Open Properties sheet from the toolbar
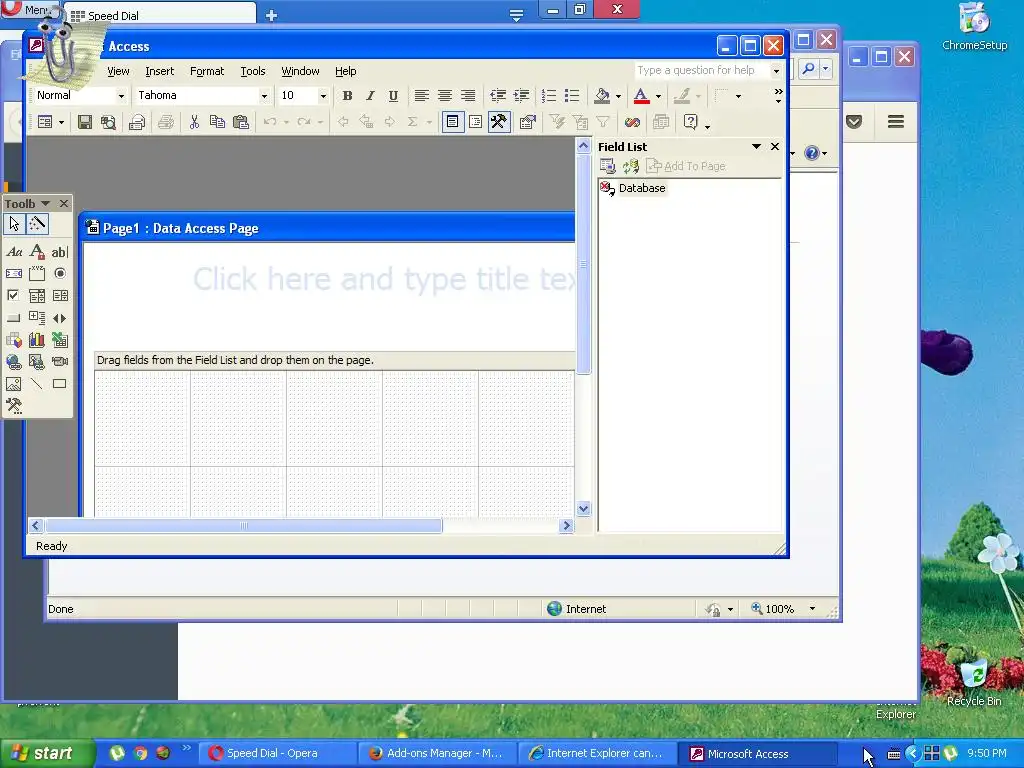 [x=528, y=122]
